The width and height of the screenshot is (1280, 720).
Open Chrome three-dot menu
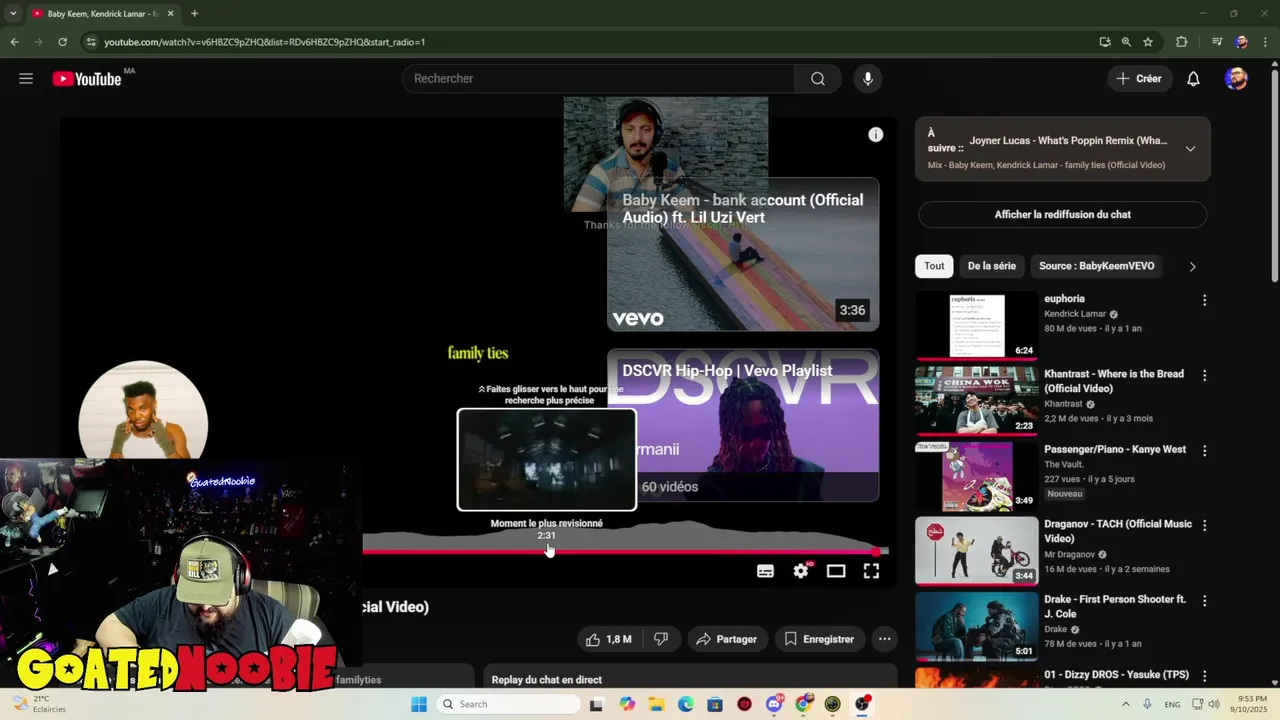click(x=1266, y=42)
